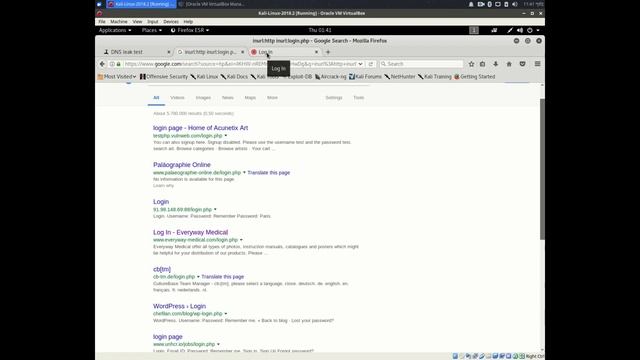
Task: Close the DNS leak test tab
Action: (x=169, y=52)
